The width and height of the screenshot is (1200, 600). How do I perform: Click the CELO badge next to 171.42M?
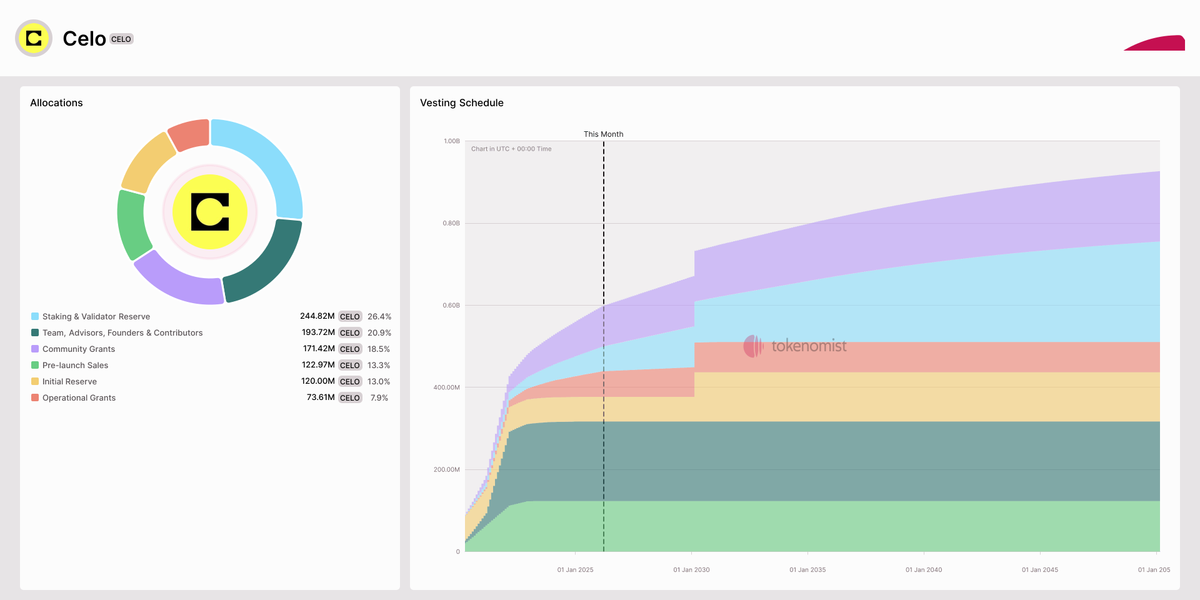(x=348, y=348)
